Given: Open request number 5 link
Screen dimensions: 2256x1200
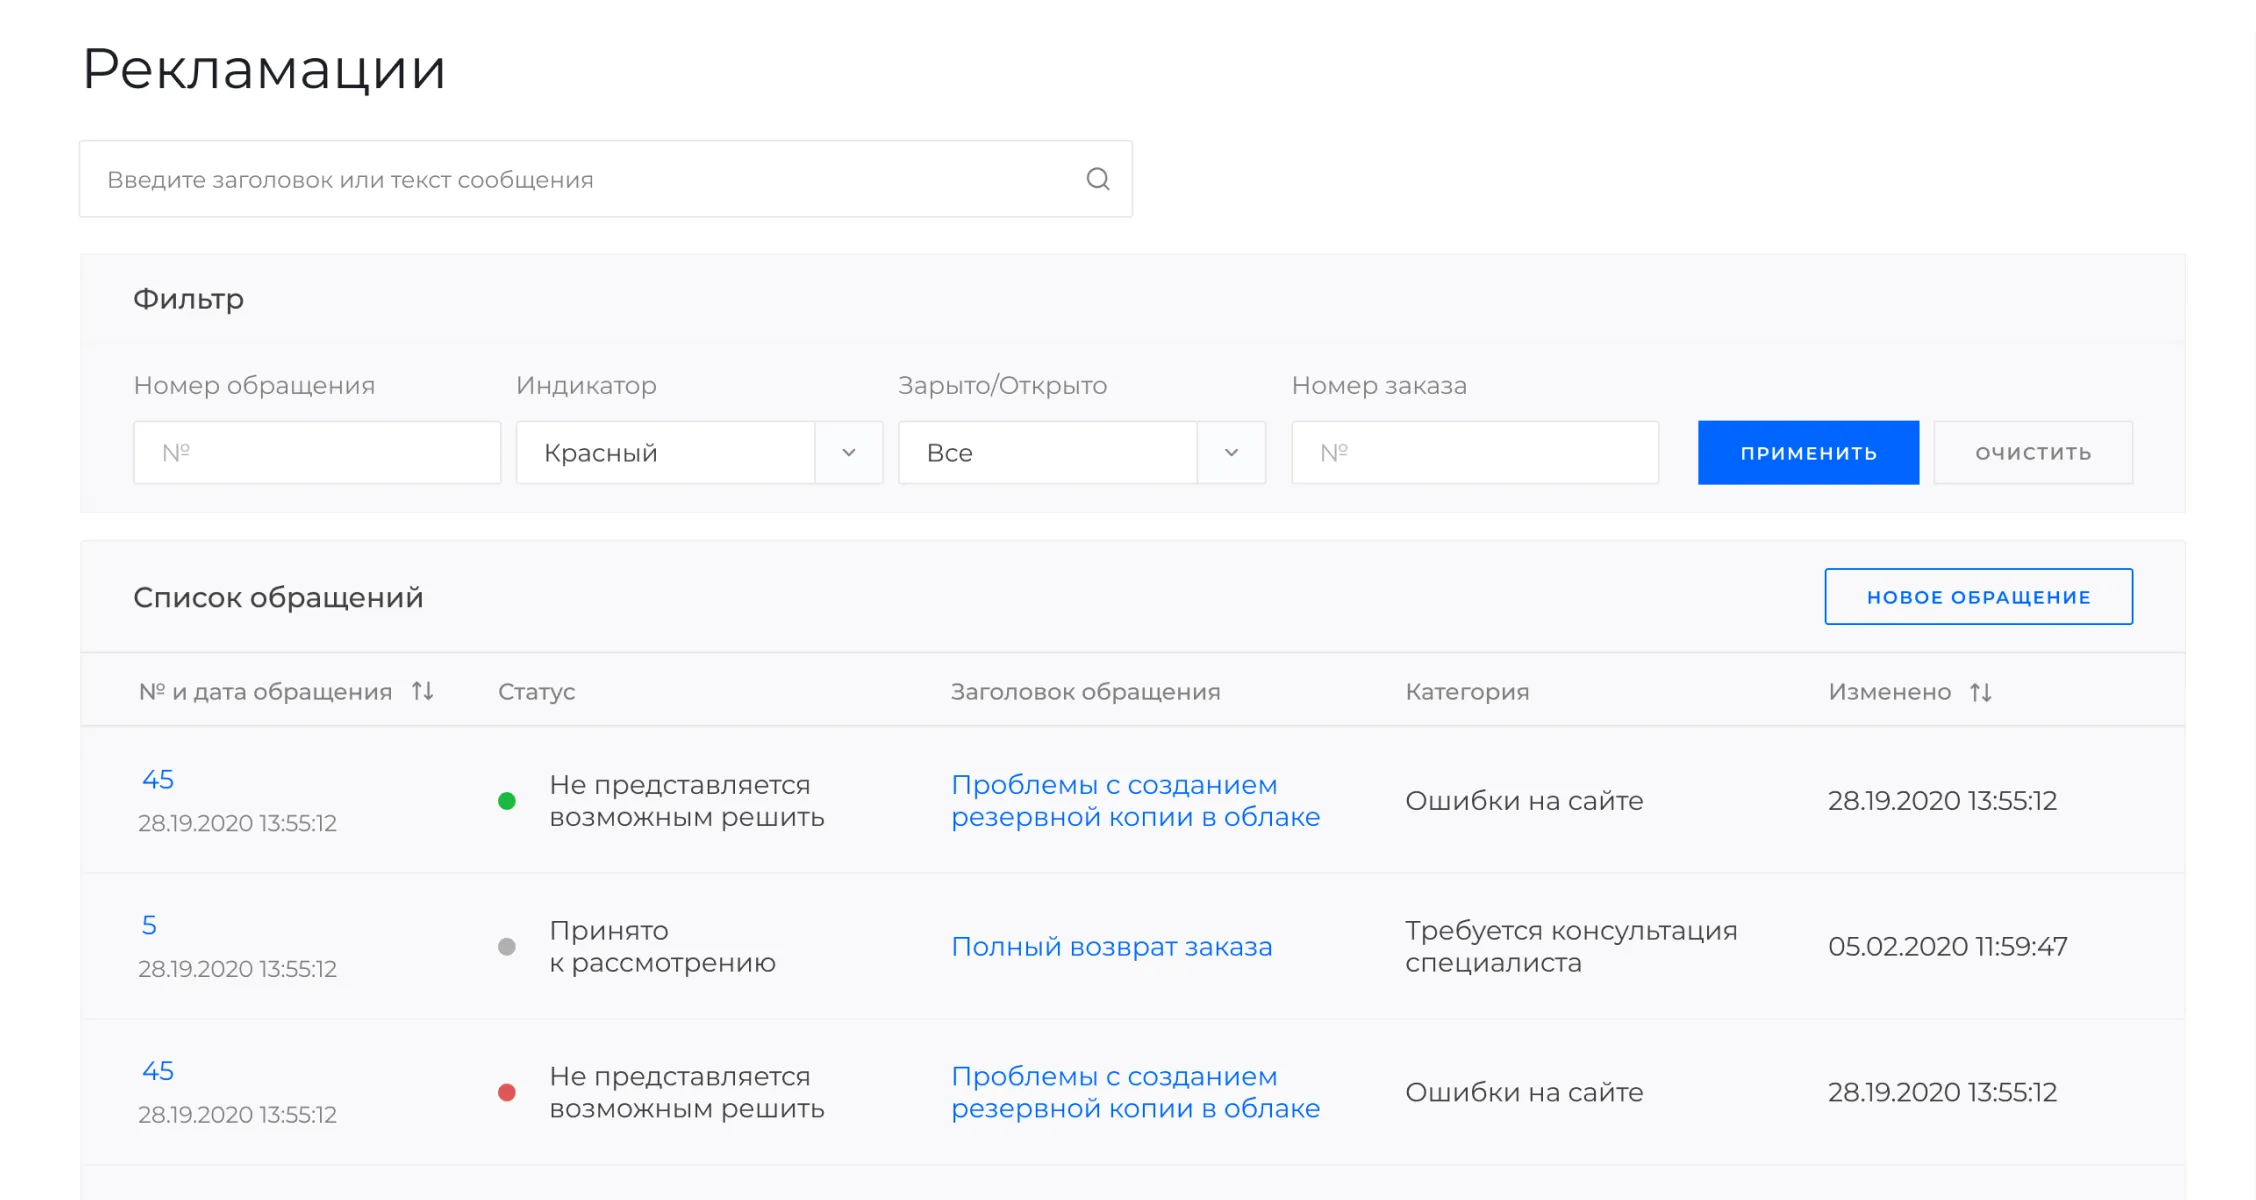Looking at the screenshot, I should click(149, 925).
